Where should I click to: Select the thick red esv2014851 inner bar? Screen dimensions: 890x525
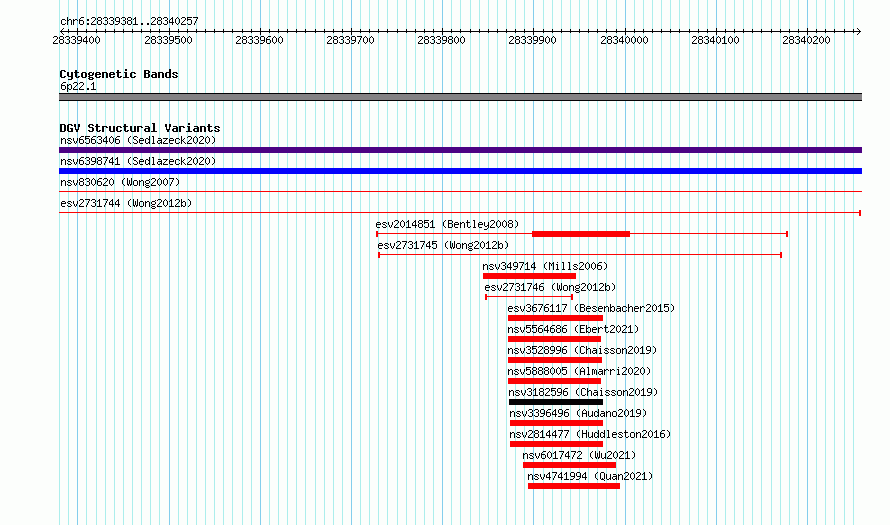pyautogui.click(x=581, y=234)
